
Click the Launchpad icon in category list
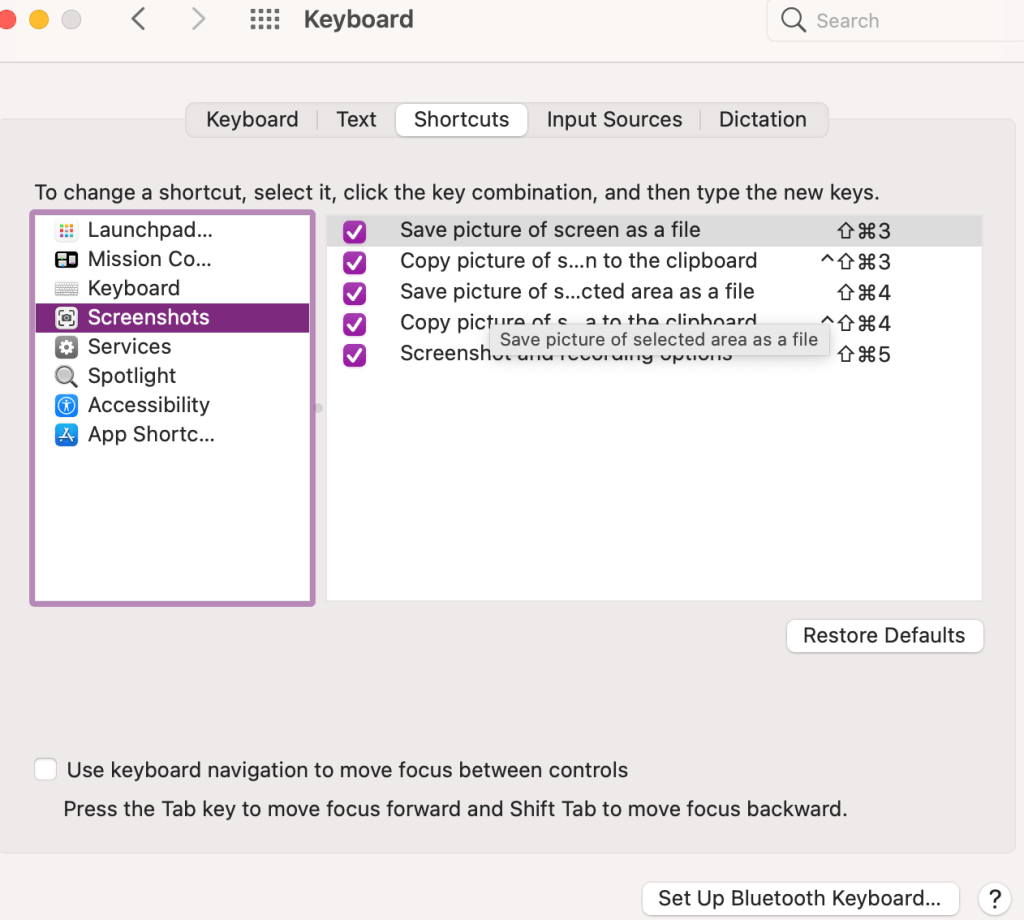click(x=66, y=231)
